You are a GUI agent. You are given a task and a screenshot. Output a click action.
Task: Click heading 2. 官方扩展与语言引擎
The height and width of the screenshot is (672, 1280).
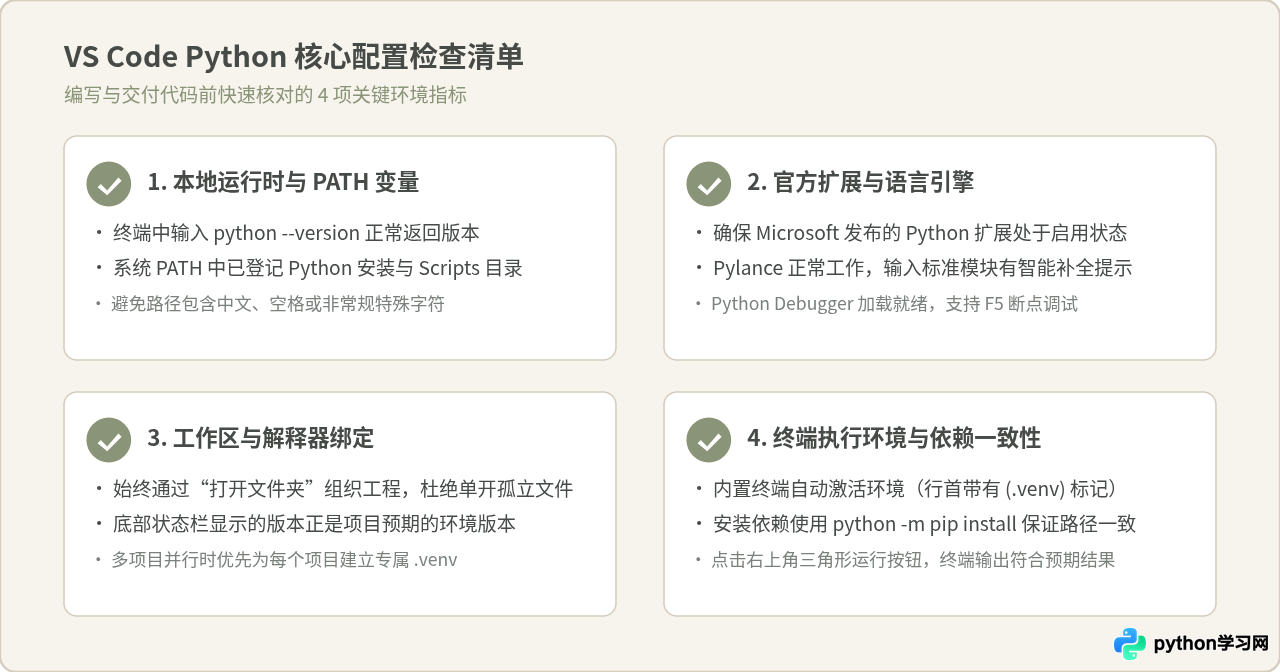click(860, 182)
